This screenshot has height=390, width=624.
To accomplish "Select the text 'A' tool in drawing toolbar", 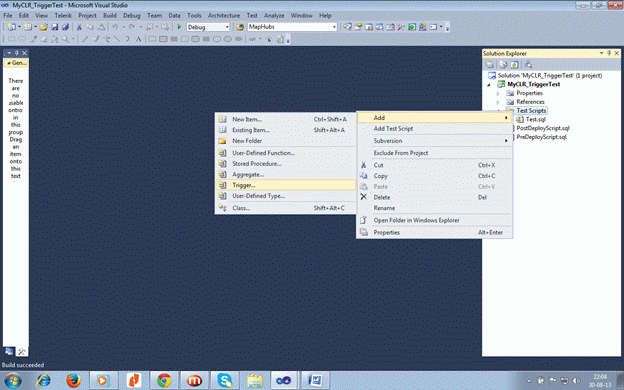I will tap(138, 39).
